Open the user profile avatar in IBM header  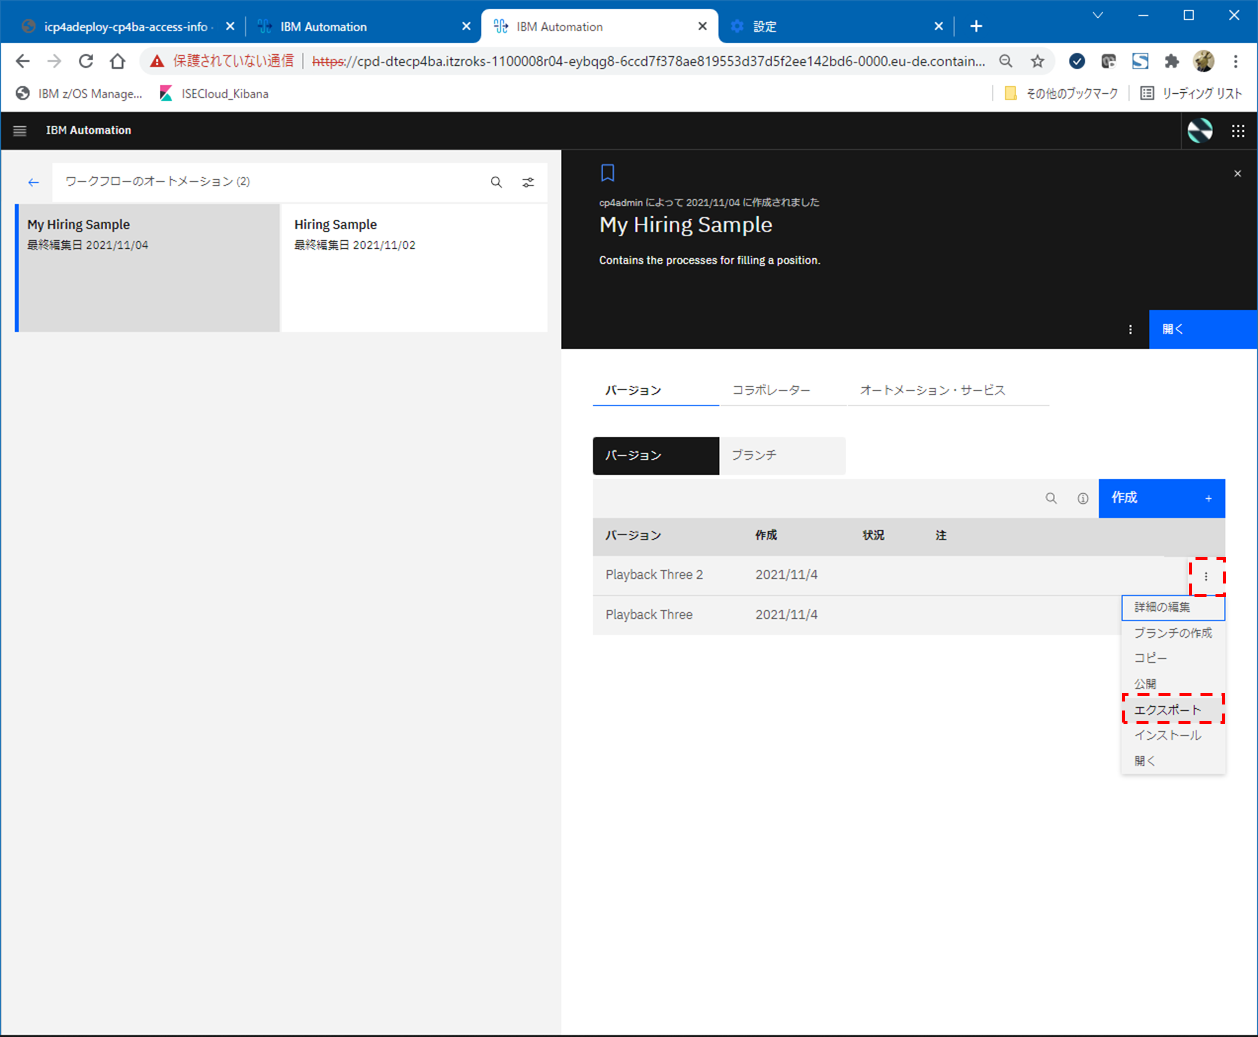coord(1200,131)
